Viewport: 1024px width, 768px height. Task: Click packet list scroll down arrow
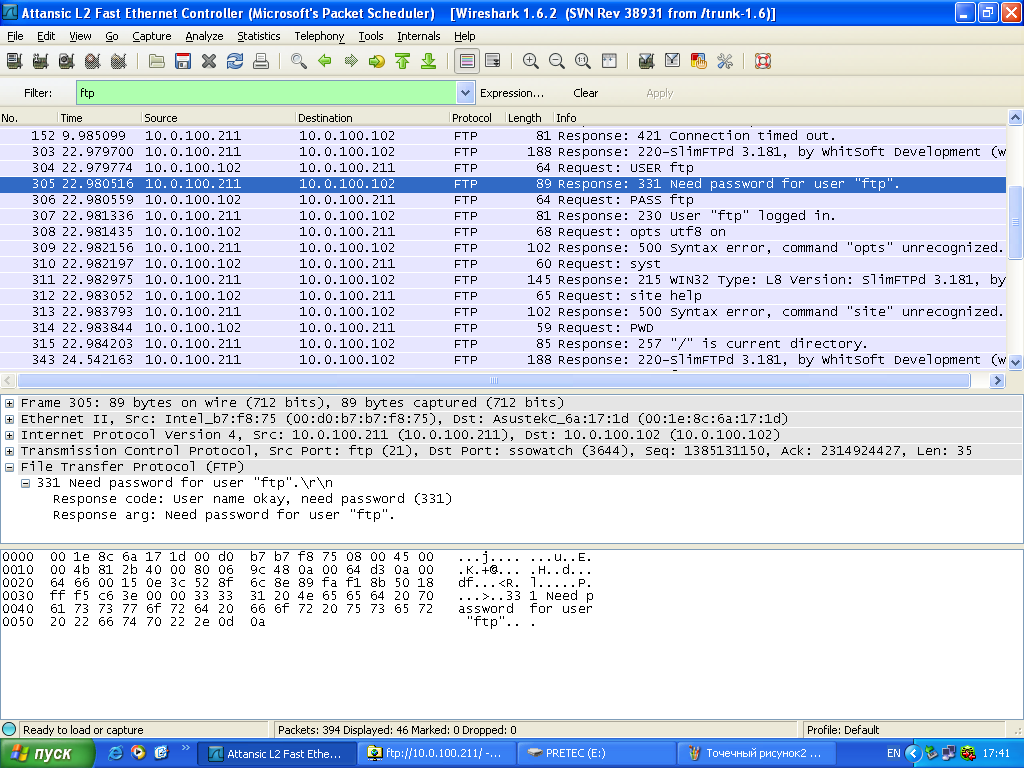pos(1016,362)
